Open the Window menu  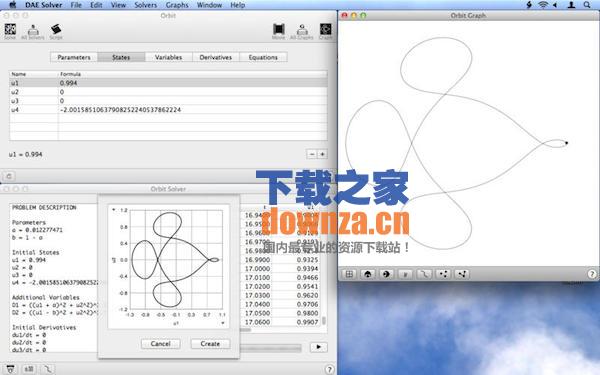[209, 5]
